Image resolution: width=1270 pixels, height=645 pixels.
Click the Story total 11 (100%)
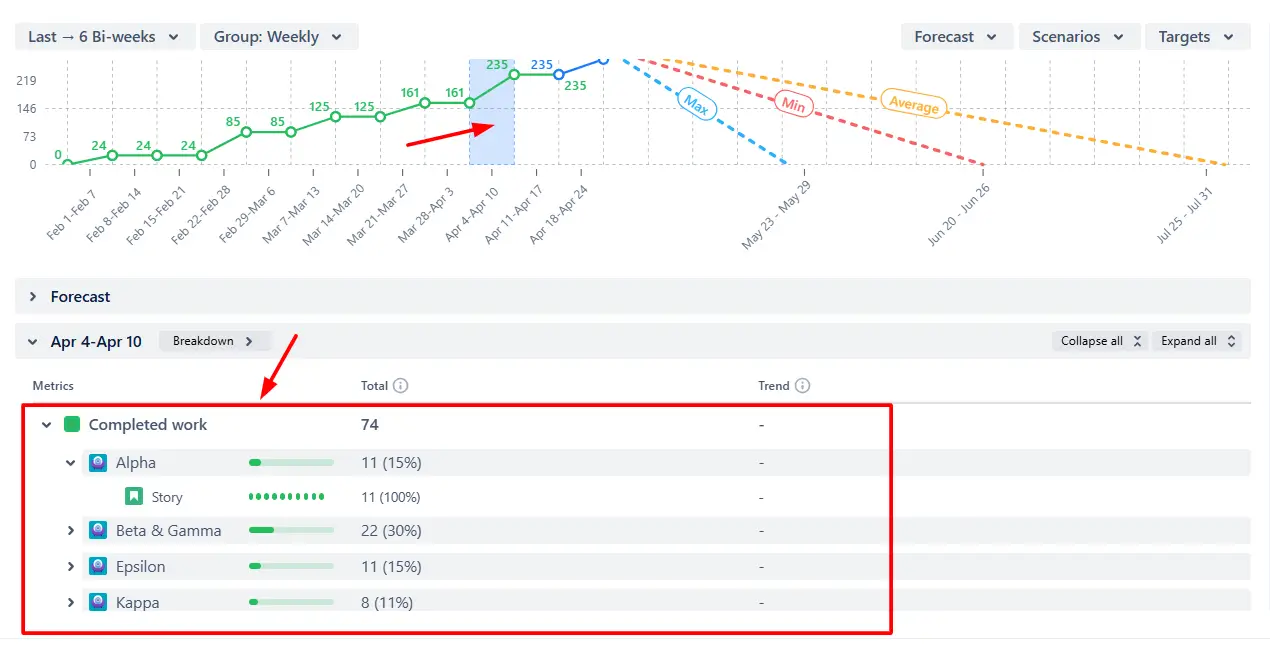point(390,497)
